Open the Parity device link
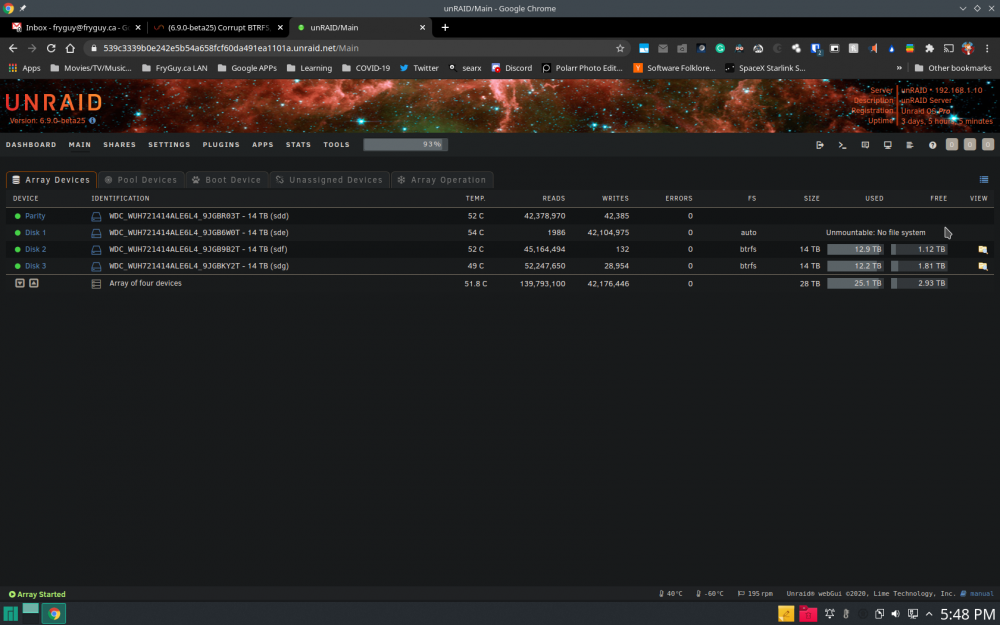Viewport: 1000px width, 625px height. pyautogui.click(x=35, y=216)
